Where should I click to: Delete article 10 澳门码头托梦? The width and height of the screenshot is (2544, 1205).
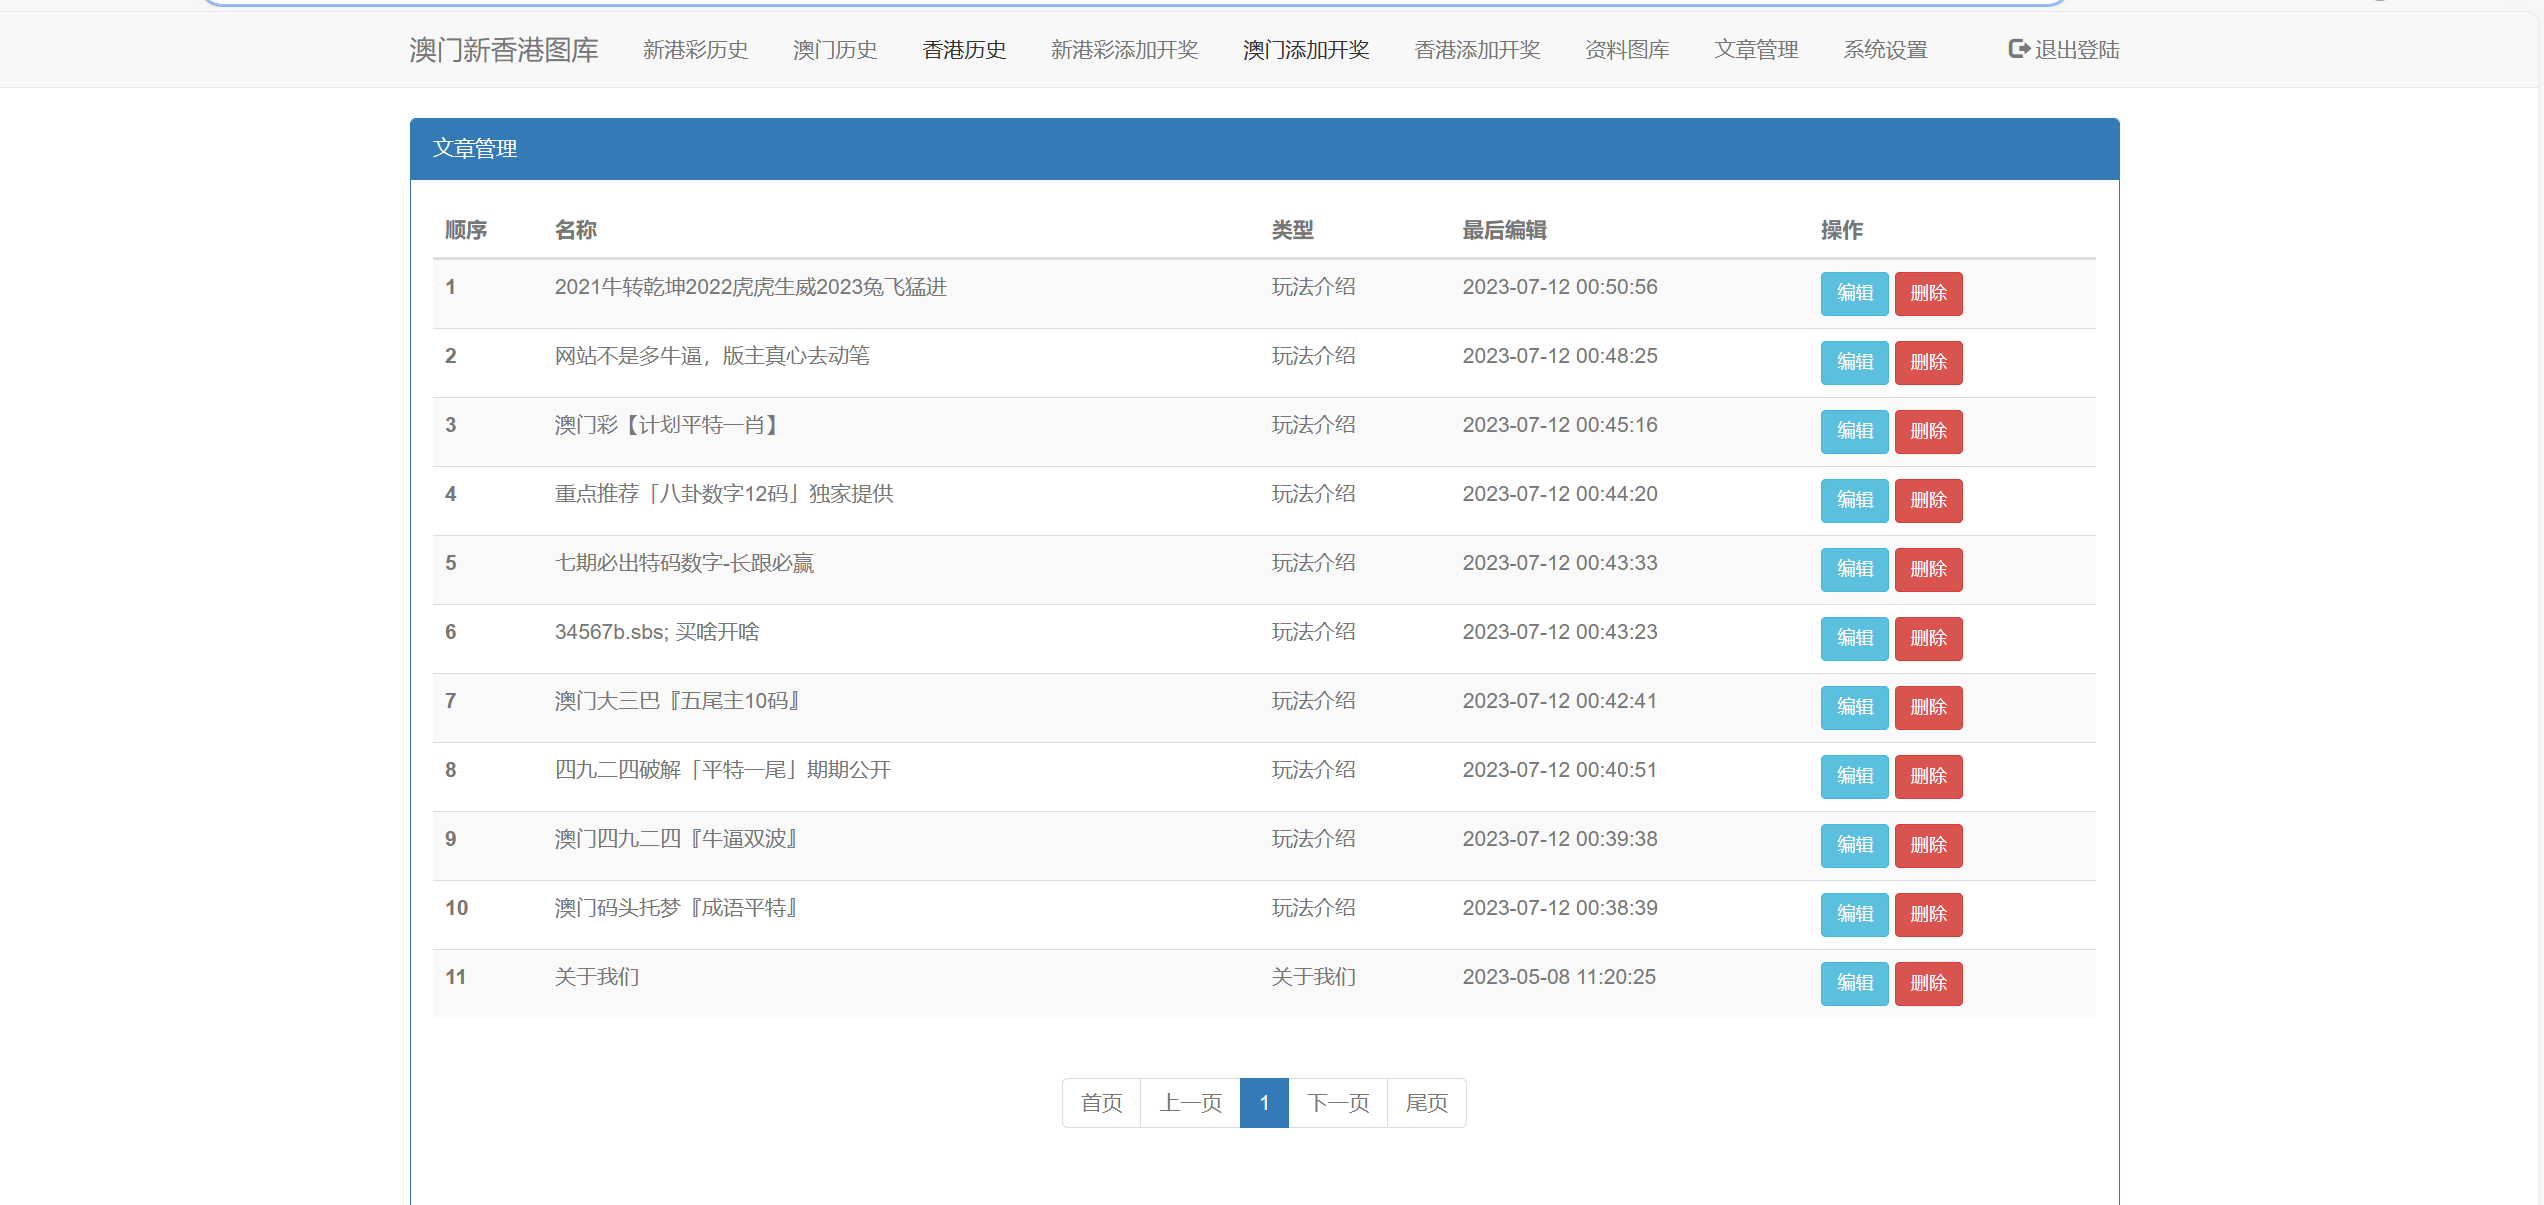point(1927,914)
